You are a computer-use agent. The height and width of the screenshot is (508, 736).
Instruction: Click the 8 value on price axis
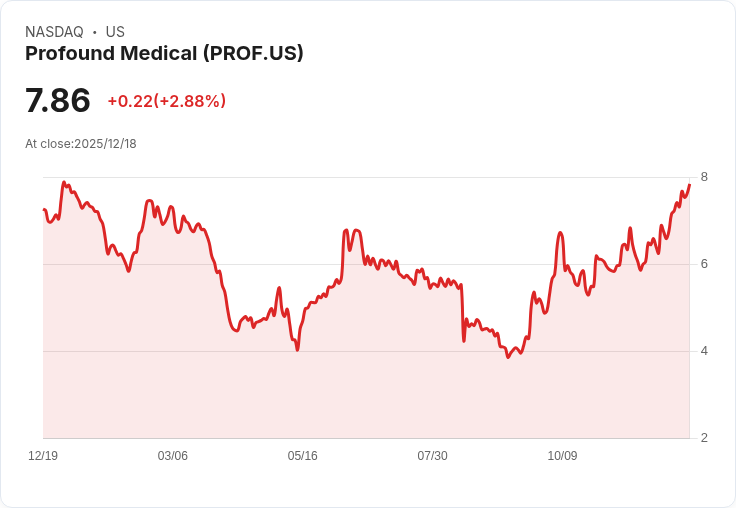704,177
